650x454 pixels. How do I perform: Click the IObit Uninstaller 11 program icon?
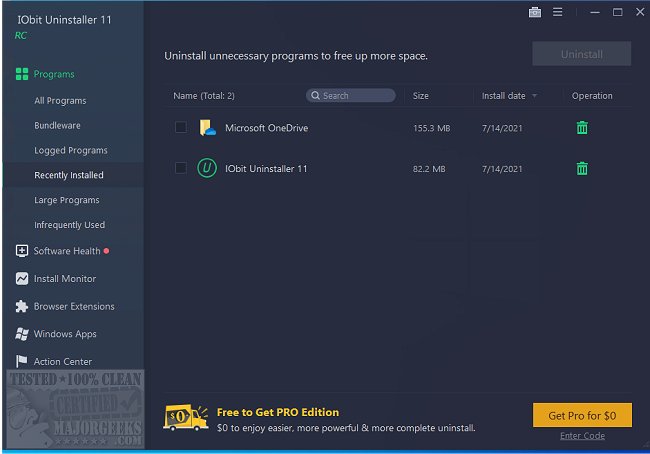point(207,168)
